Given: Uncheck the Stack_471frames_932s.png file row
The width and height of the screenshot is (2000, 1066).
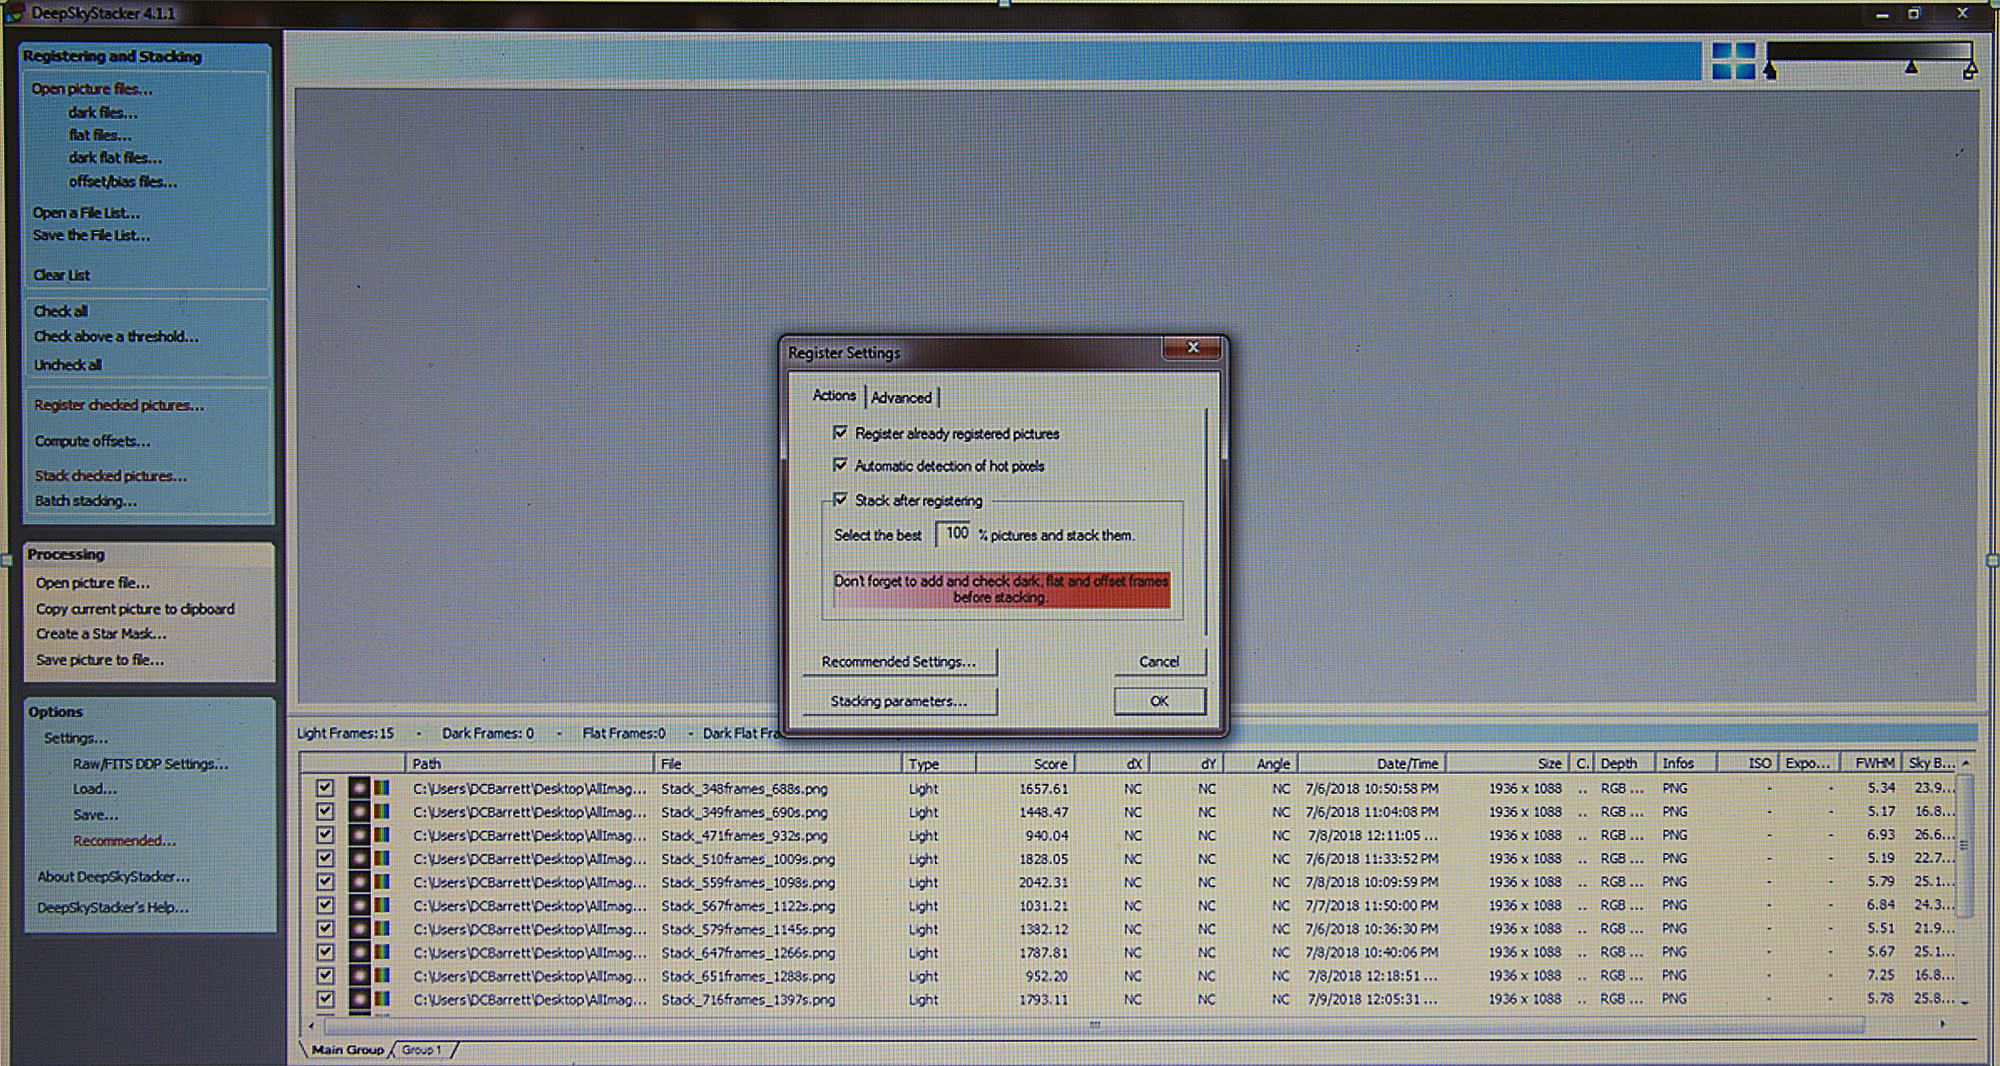Looking at the screenshot, I should click(325, 835).
